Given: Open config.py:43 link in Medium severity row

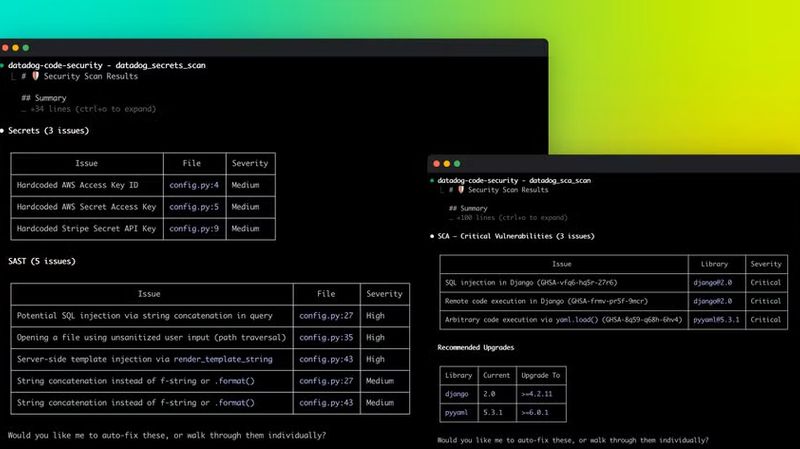Looking at the screenshot, I should tap(326, 403).
